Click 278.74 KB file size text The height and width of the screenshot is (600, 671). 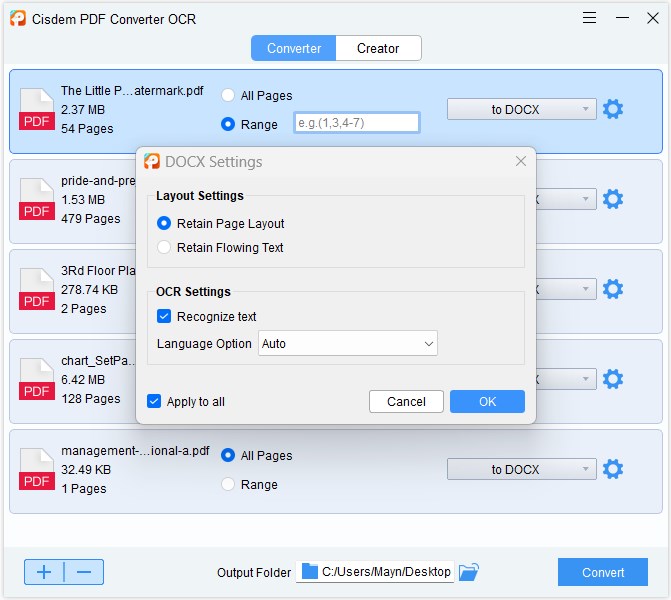(x=89, y=290)
